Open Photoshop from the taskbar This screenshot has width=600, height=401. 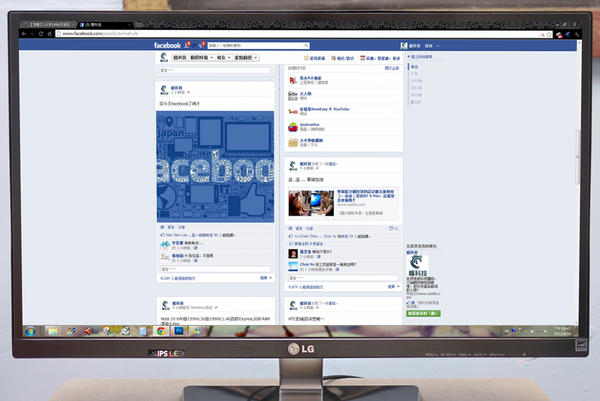179,331
